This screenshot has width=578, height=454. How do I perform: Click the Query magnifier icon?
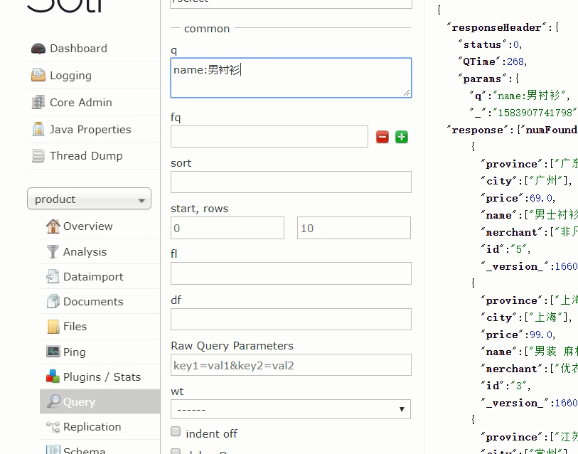coord(53,401)
